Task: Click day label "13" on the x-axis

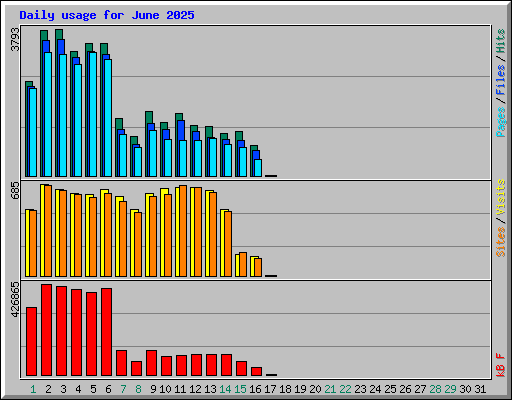Action: [x=210, y=389]
